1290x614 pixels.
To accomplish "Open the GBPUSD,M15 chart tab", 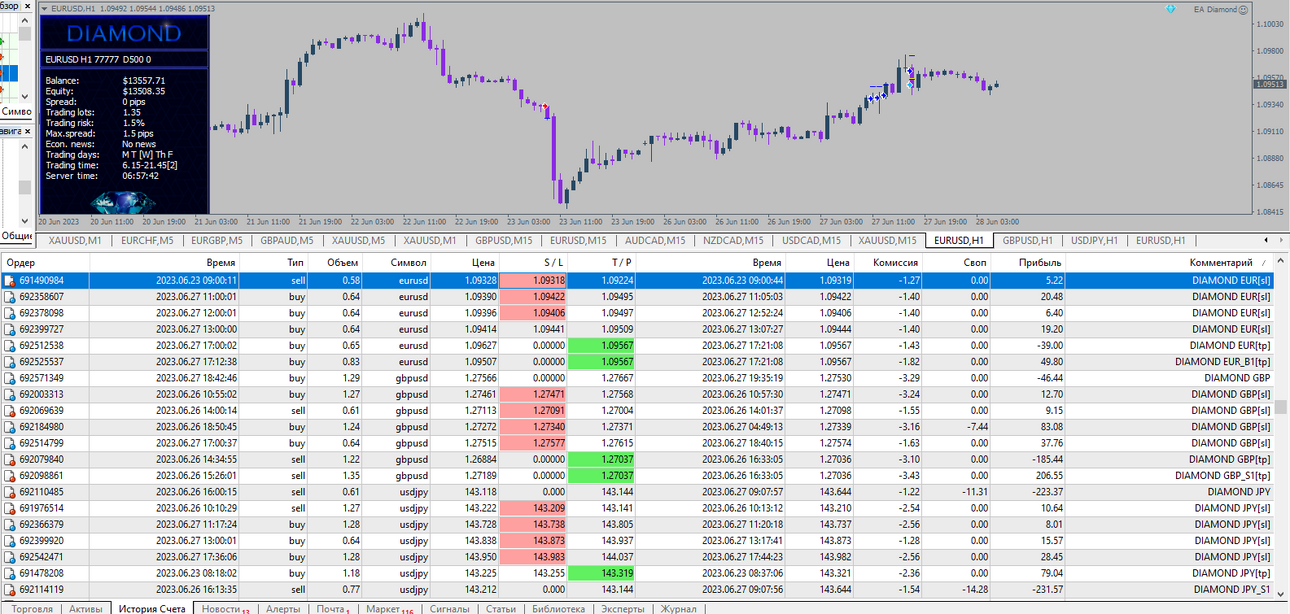I will 503,240.
